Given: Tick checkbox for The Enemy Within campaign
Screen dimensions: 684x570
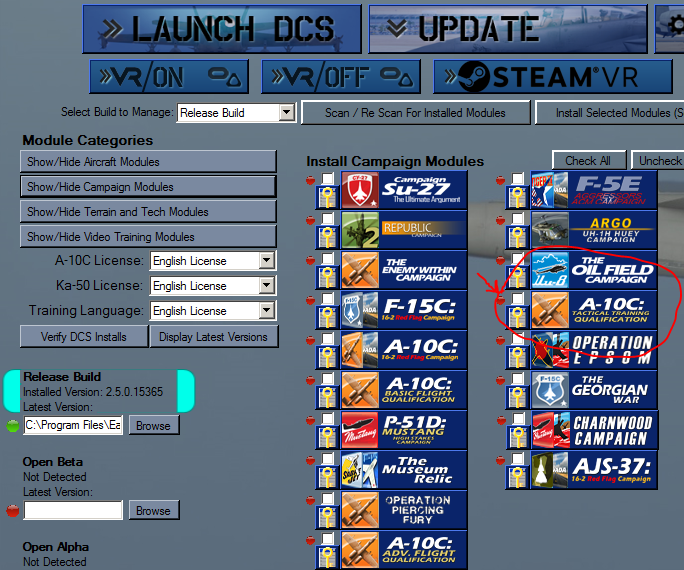Looking at the screenshot, I should 328,258.
